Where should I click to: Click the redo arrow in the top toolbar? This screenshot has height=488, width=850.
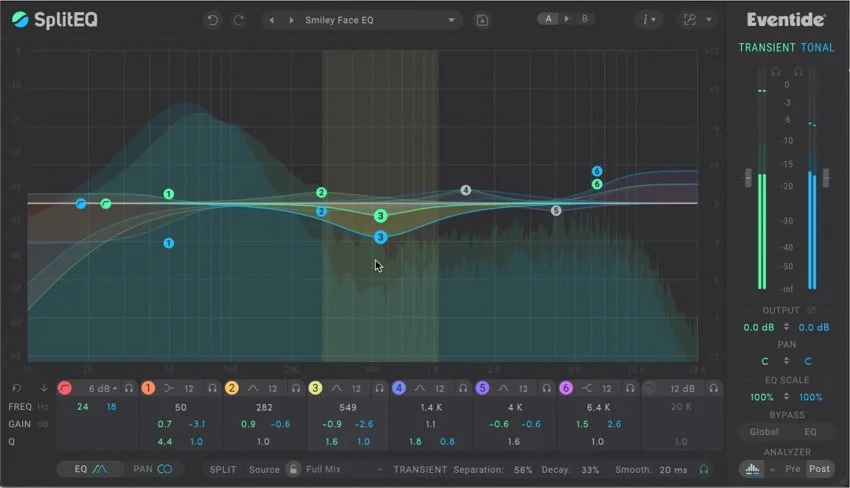pyautogui.click(x=239, y=20)
